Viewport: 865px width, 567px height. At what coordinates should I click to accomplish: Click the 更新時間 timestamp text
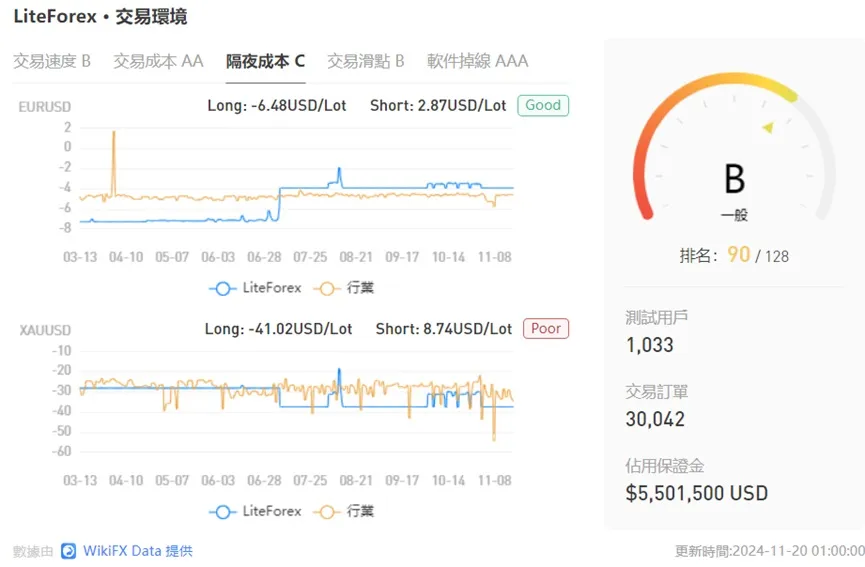[x=770, y=550]
